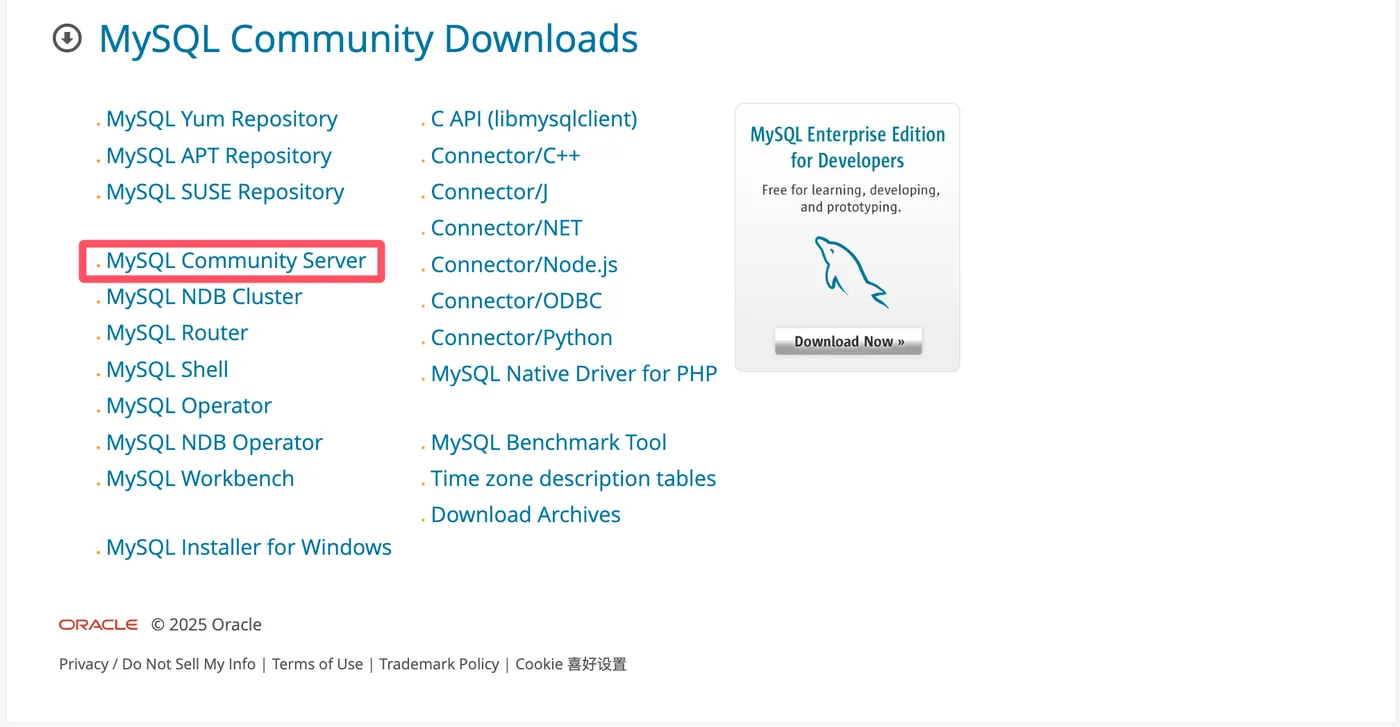Open the MySQL Enterprise Edition for Developers title
The height and width of the screenshot is (727, 1400).
point(848,147)
